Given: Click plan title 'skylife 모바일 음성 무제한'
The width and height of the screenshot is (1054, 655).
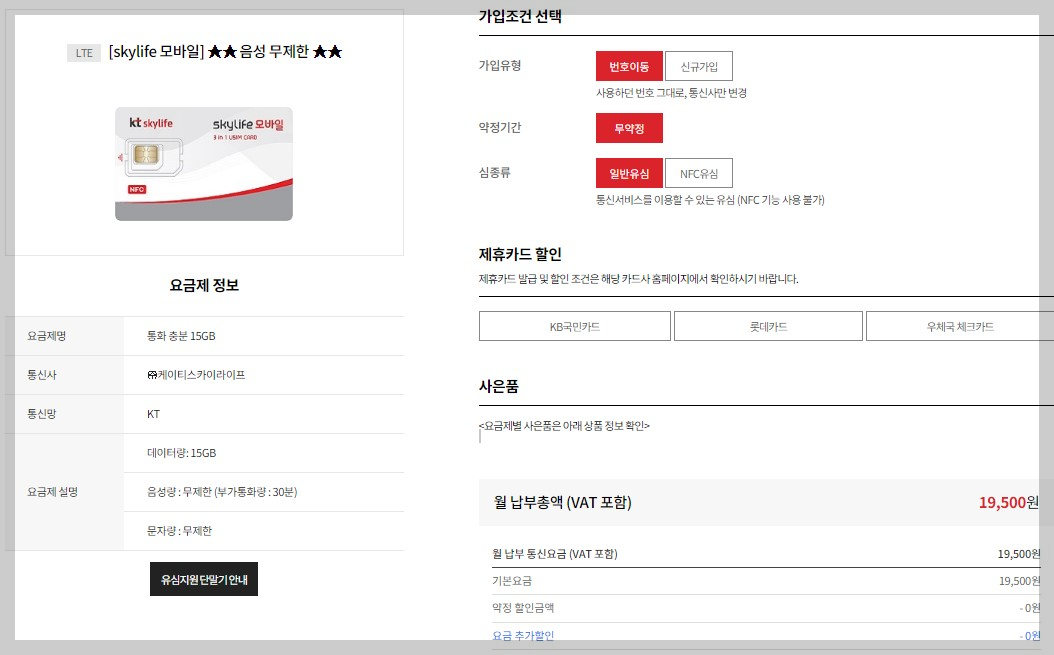Looking at the screenshot, I should (225, 52).
